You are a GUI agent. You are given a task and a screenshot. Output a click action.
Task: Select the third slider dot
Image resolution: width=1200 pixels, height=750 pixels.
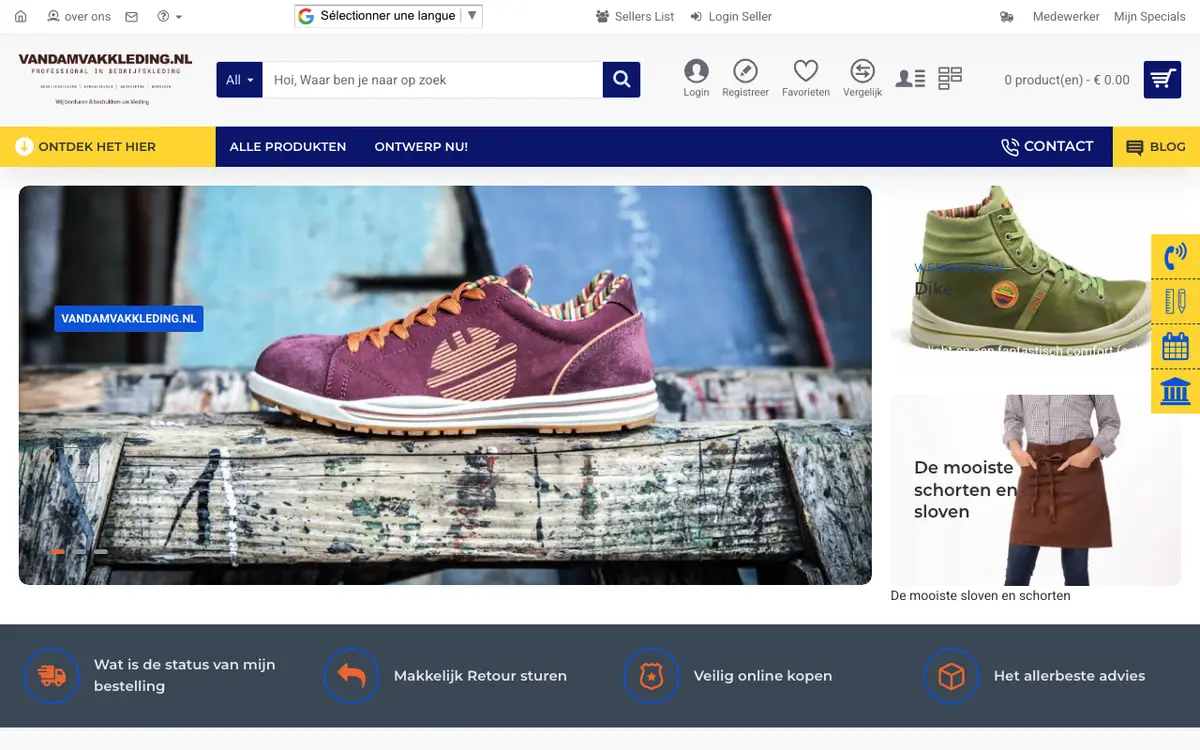[101, 552]
